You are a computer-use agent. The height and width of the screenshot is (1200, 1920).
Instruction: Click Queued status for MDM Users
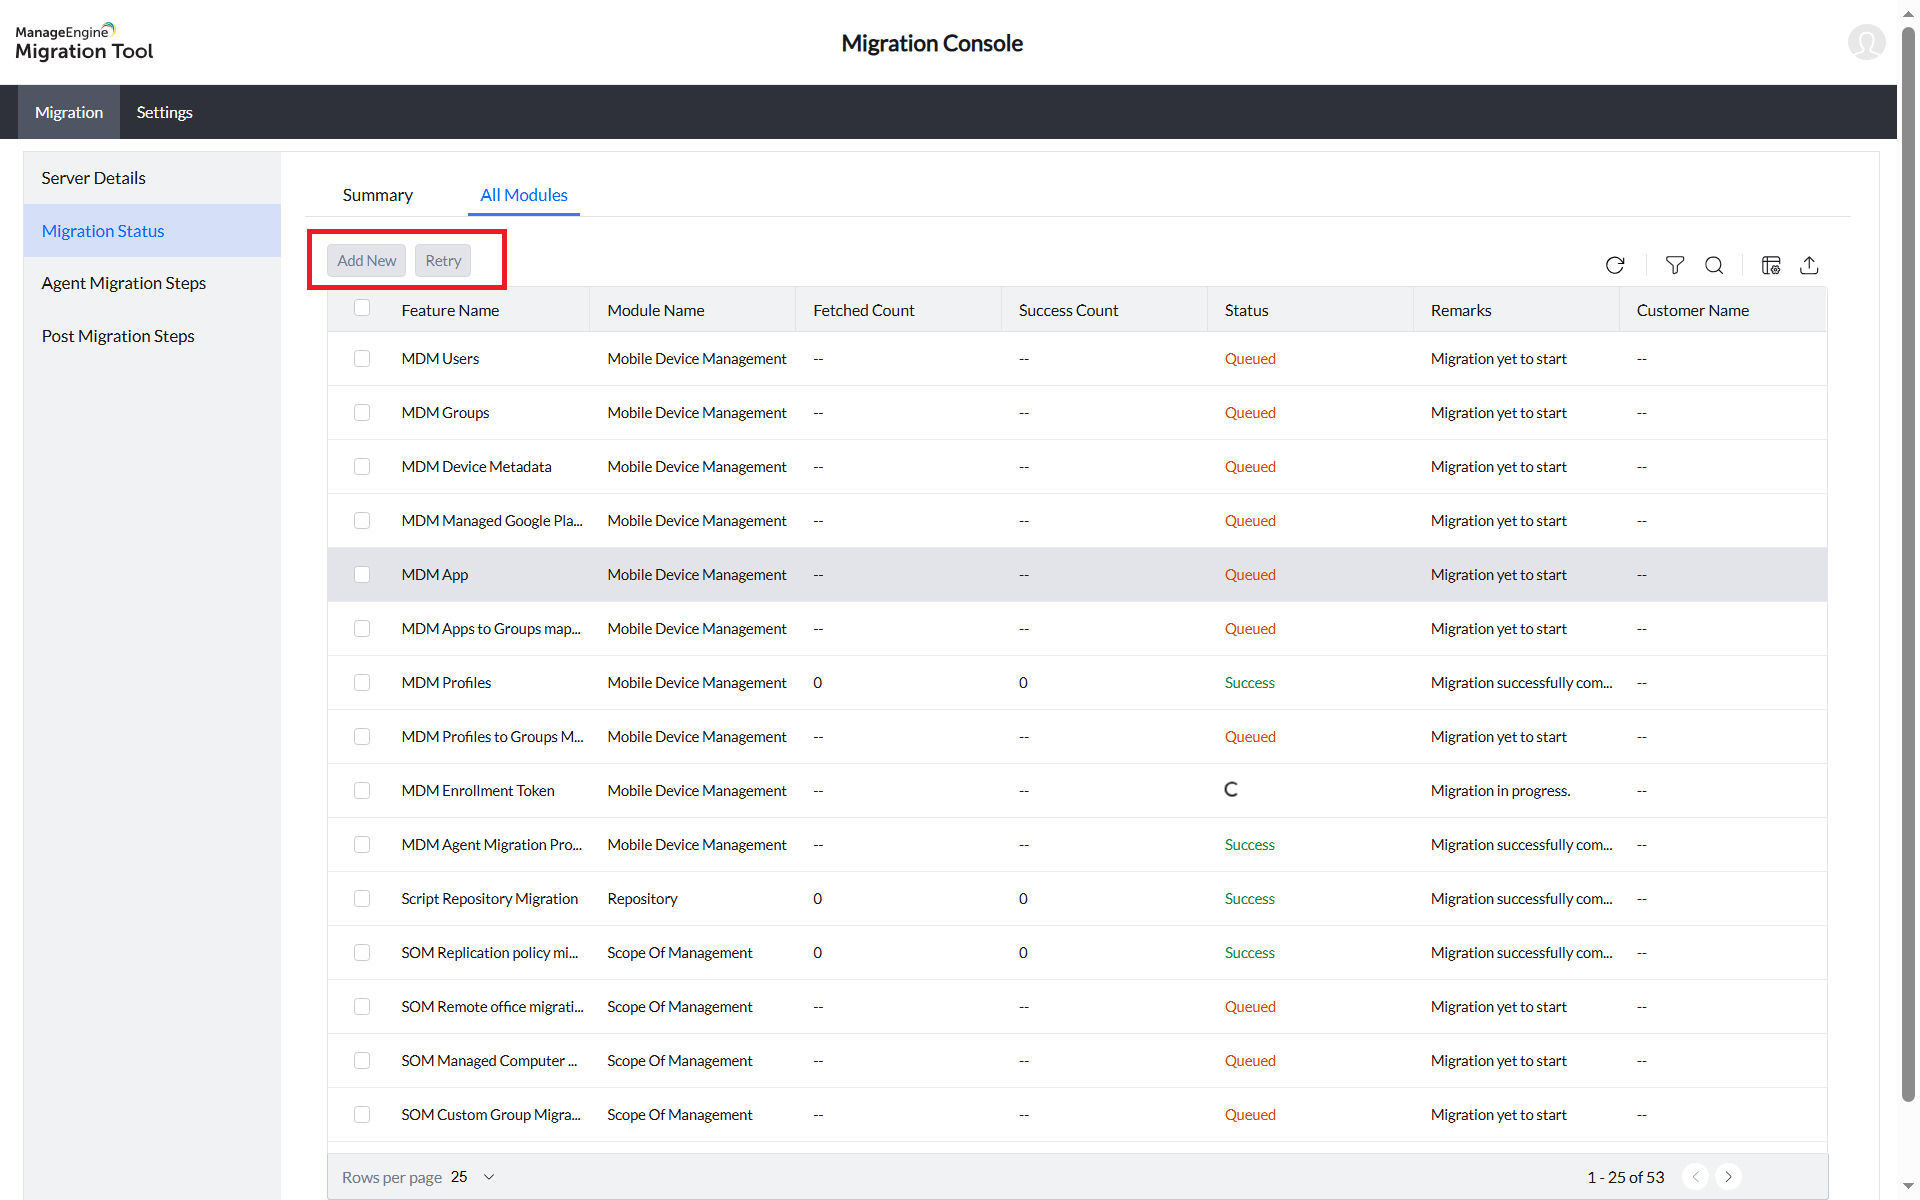coord(1250,359)
